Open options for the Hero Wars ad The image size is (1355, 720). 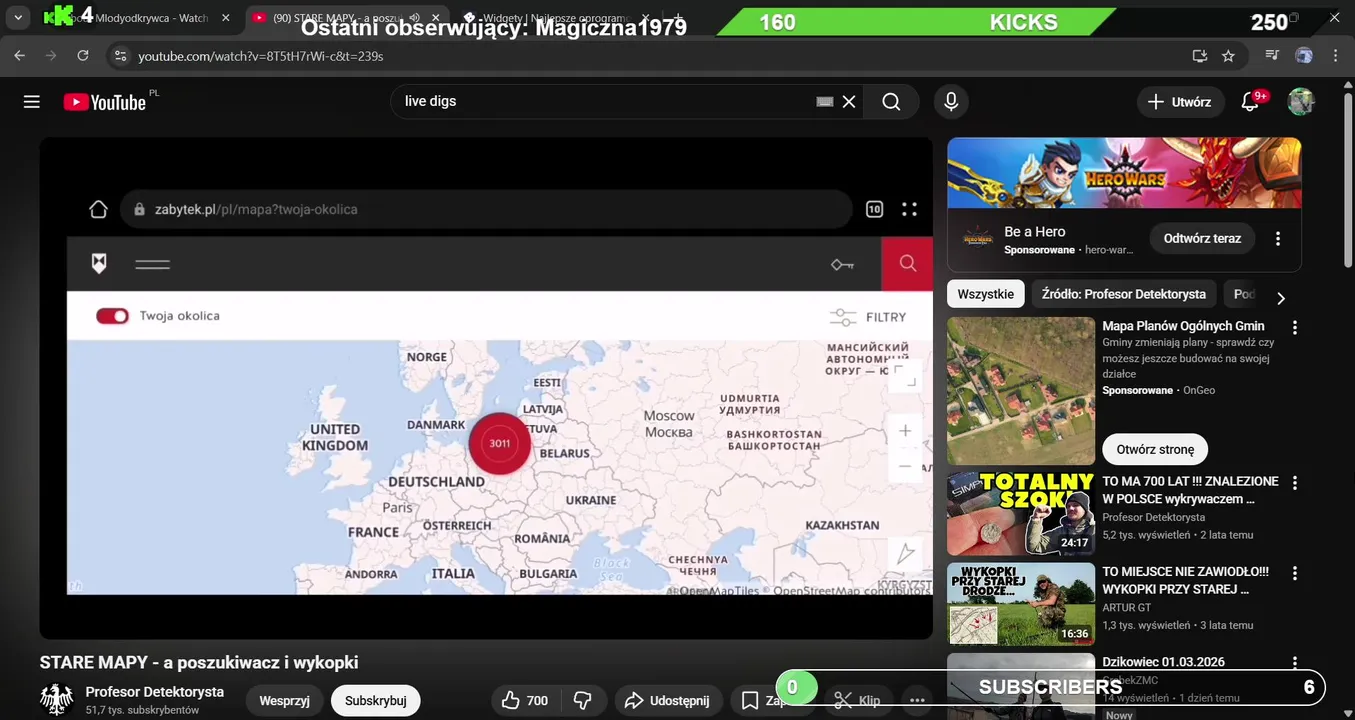(x=1277, y=239)
